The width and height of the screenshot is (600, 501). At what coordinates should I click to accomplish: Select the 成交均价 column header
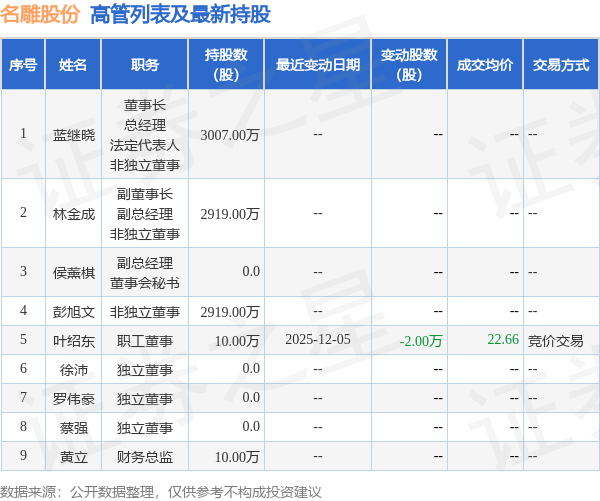pyautogui.click(x=485, y=64)
